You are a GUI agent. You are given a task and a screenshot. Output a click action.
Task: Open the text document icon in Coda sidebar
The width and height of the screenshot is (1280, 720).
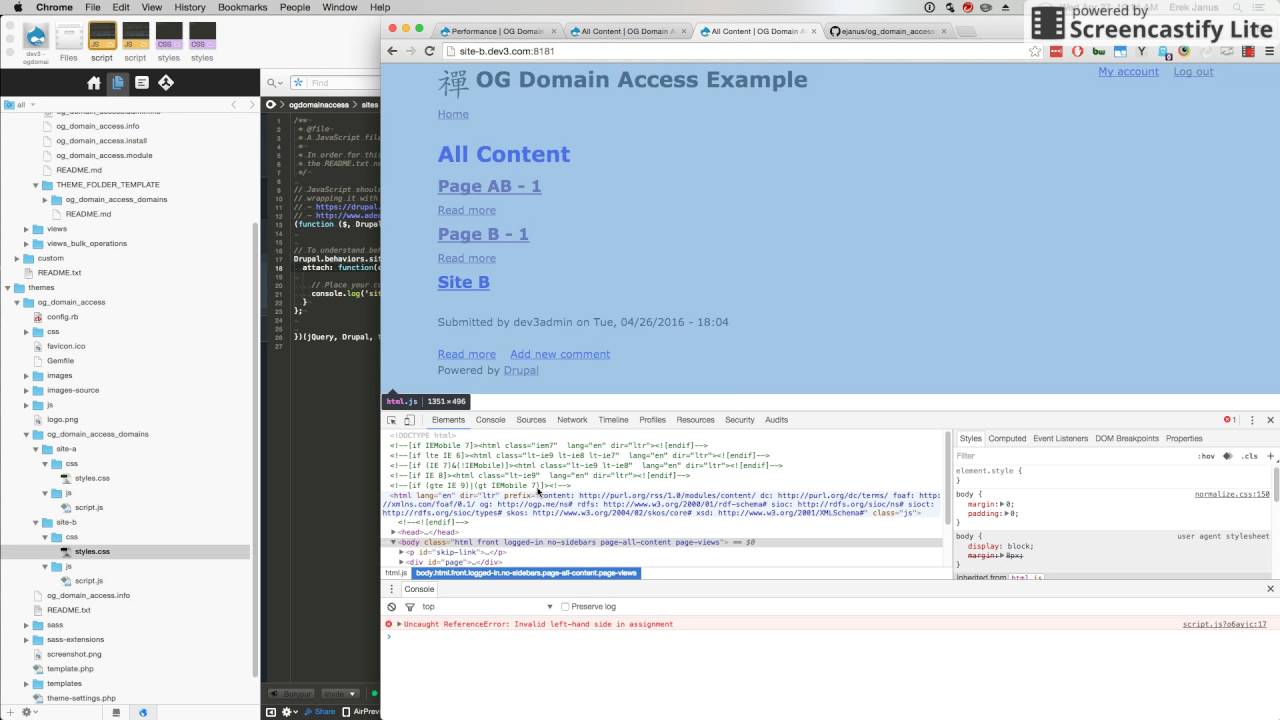142,83
